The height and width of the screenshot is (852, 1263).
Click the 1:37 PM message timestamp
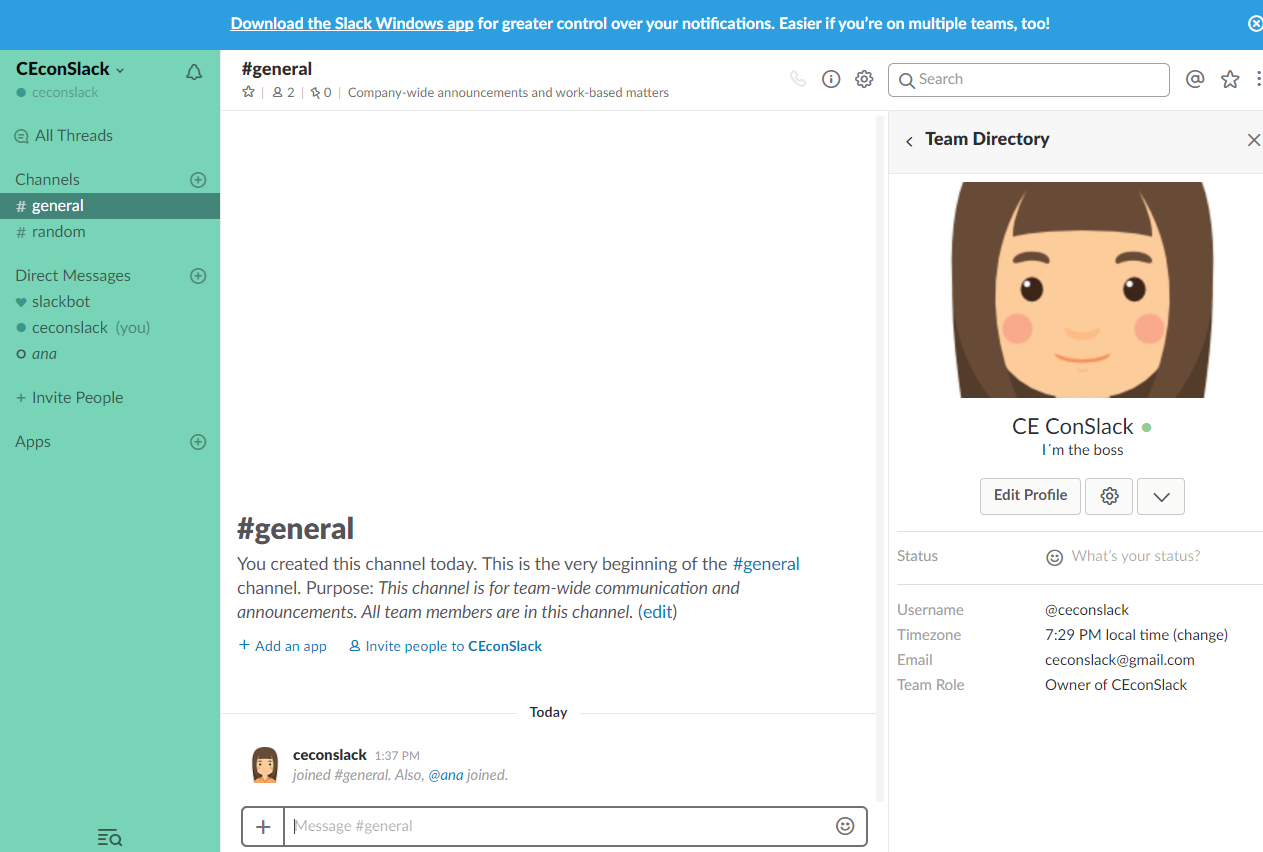(x=397, y=756)
